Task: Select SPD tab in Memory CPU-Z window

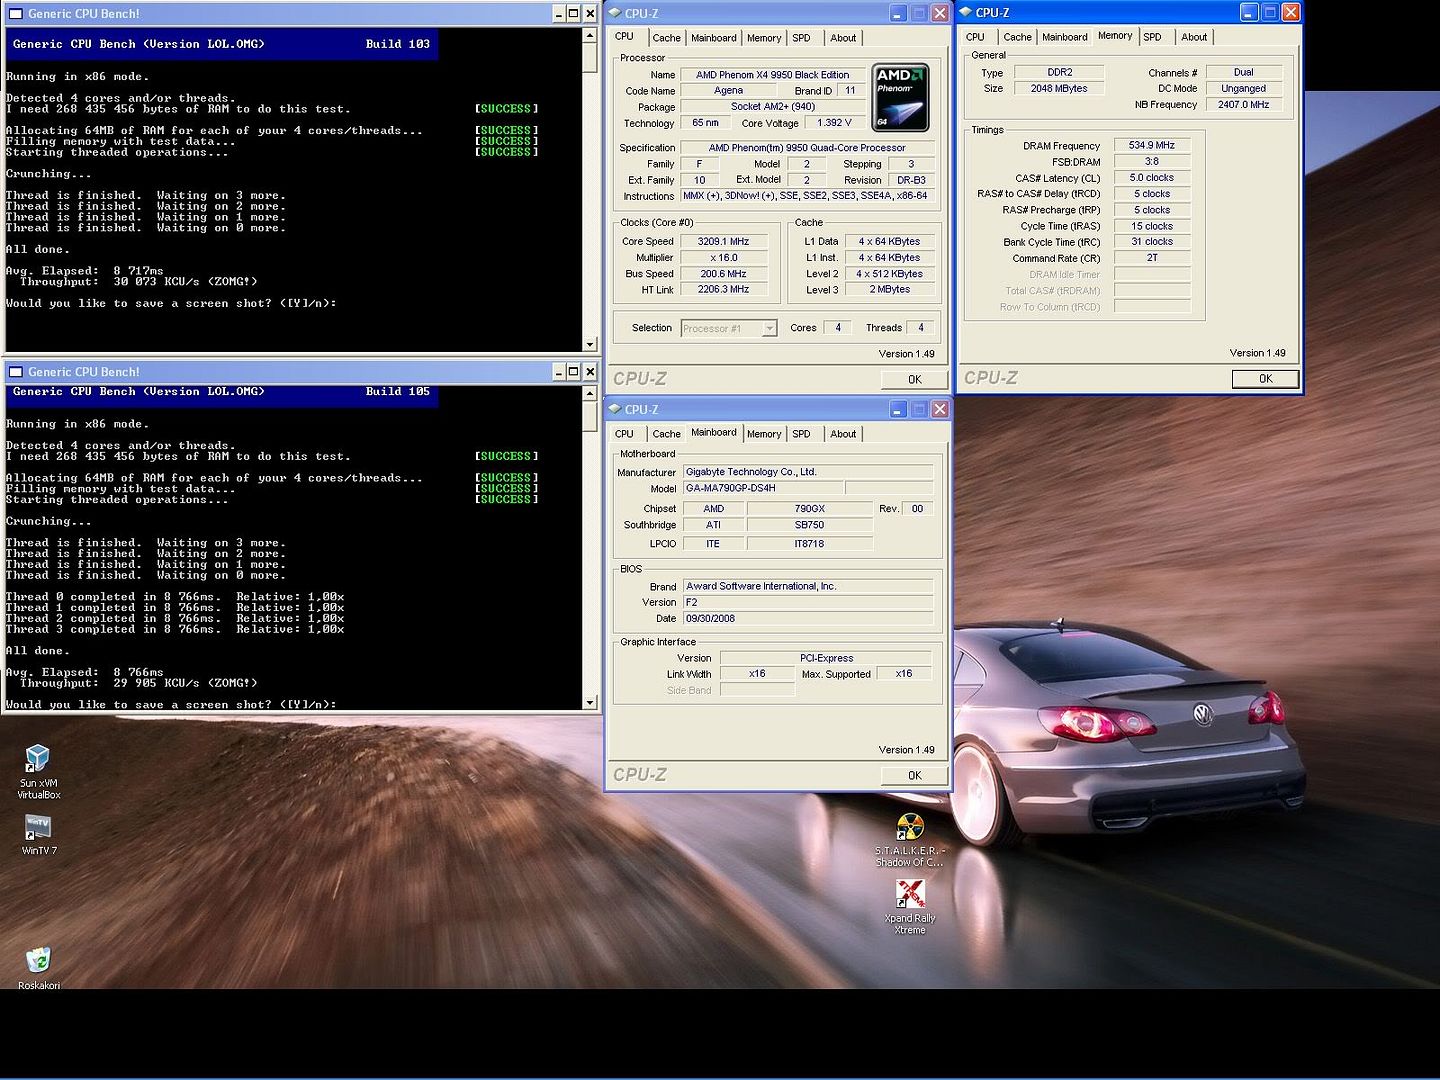Action: (x=1153, y=37)
